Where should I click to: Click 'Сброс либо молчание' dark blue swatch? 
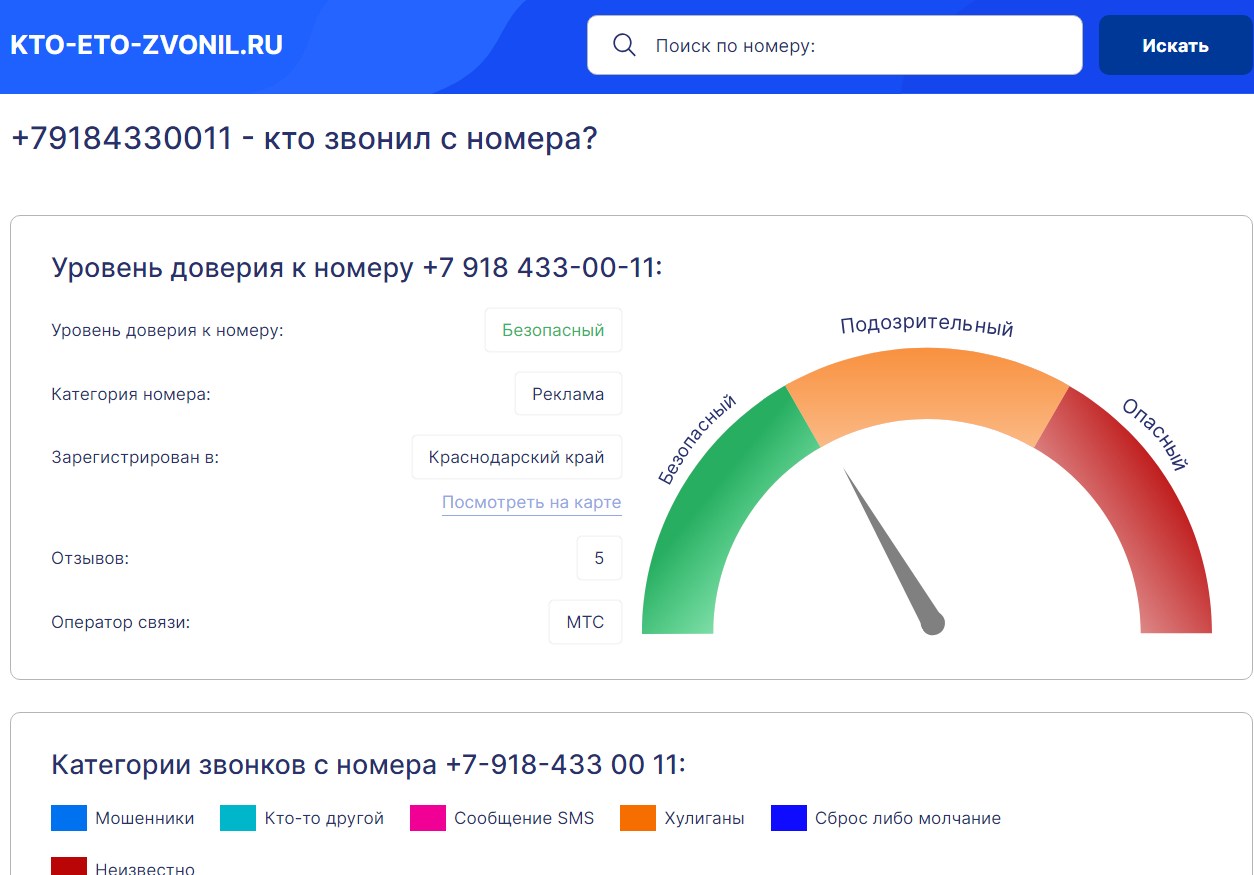click(x=789, y=818)
